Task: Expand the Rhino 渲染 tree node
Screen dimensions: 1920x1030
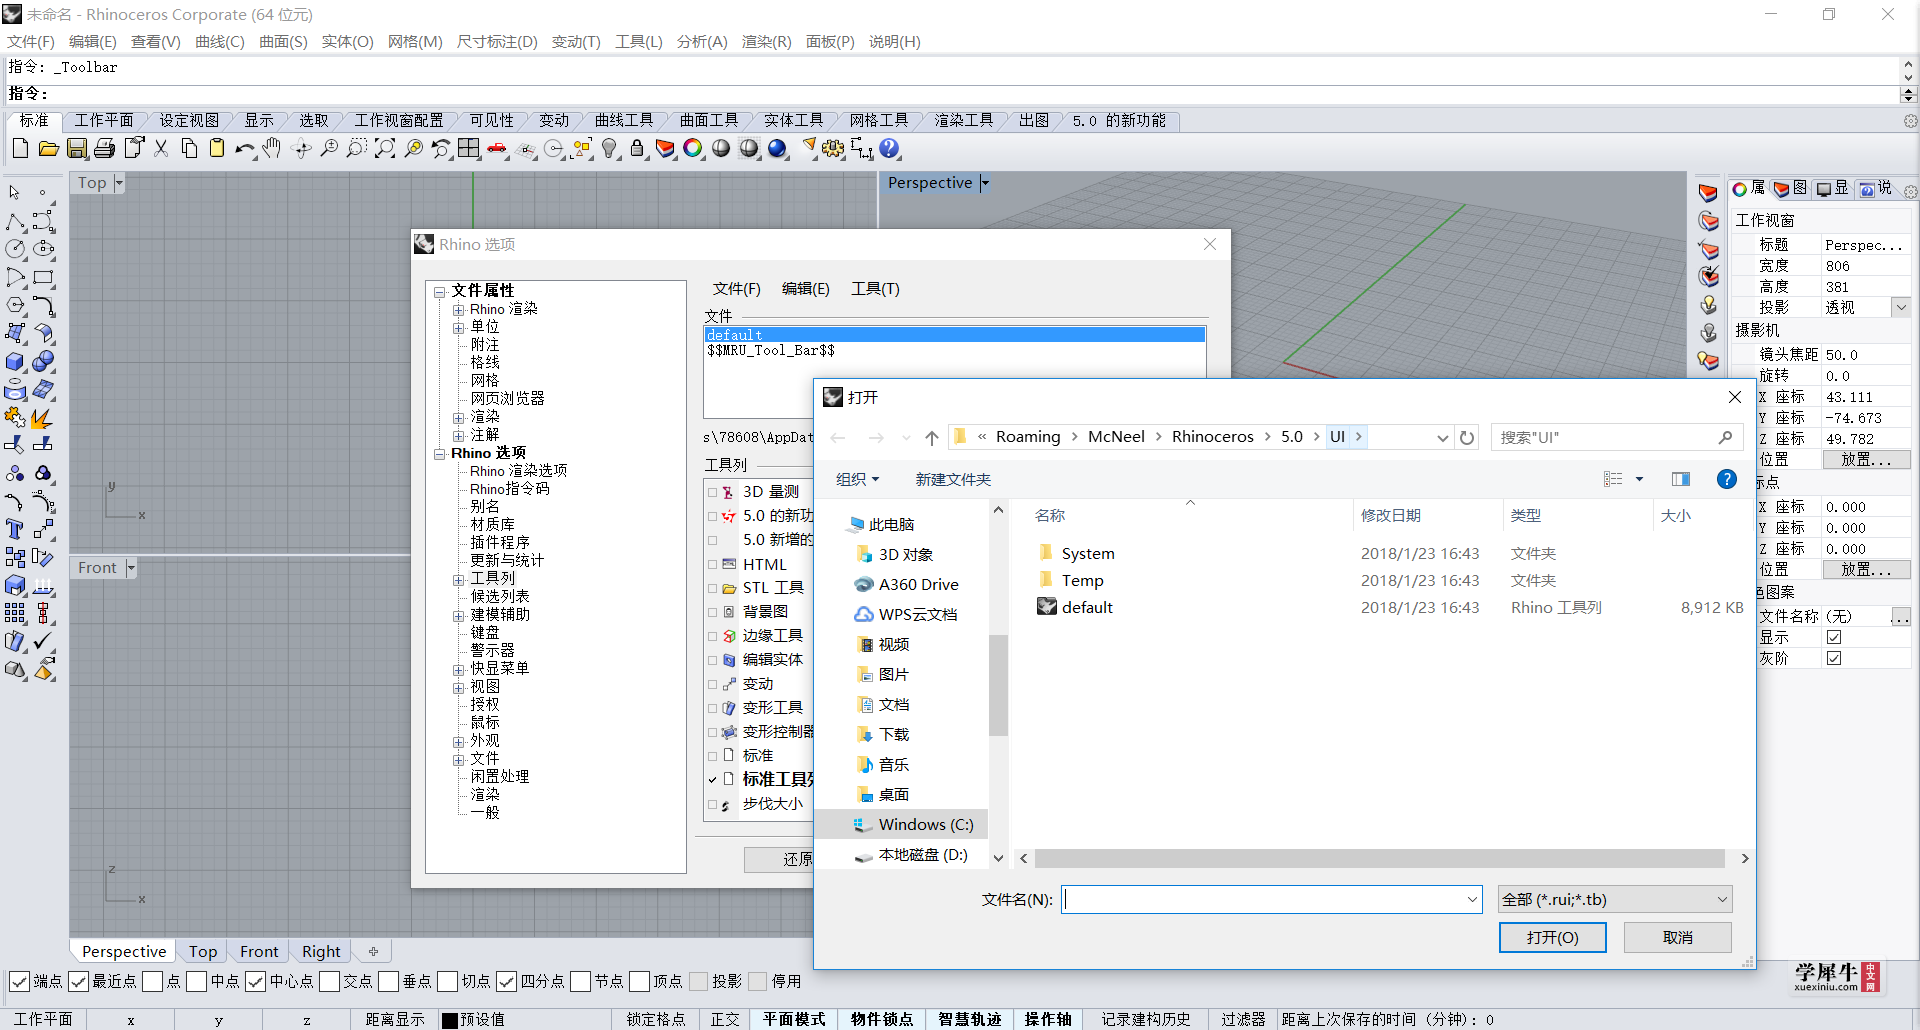Action: (x=458, y=310)
